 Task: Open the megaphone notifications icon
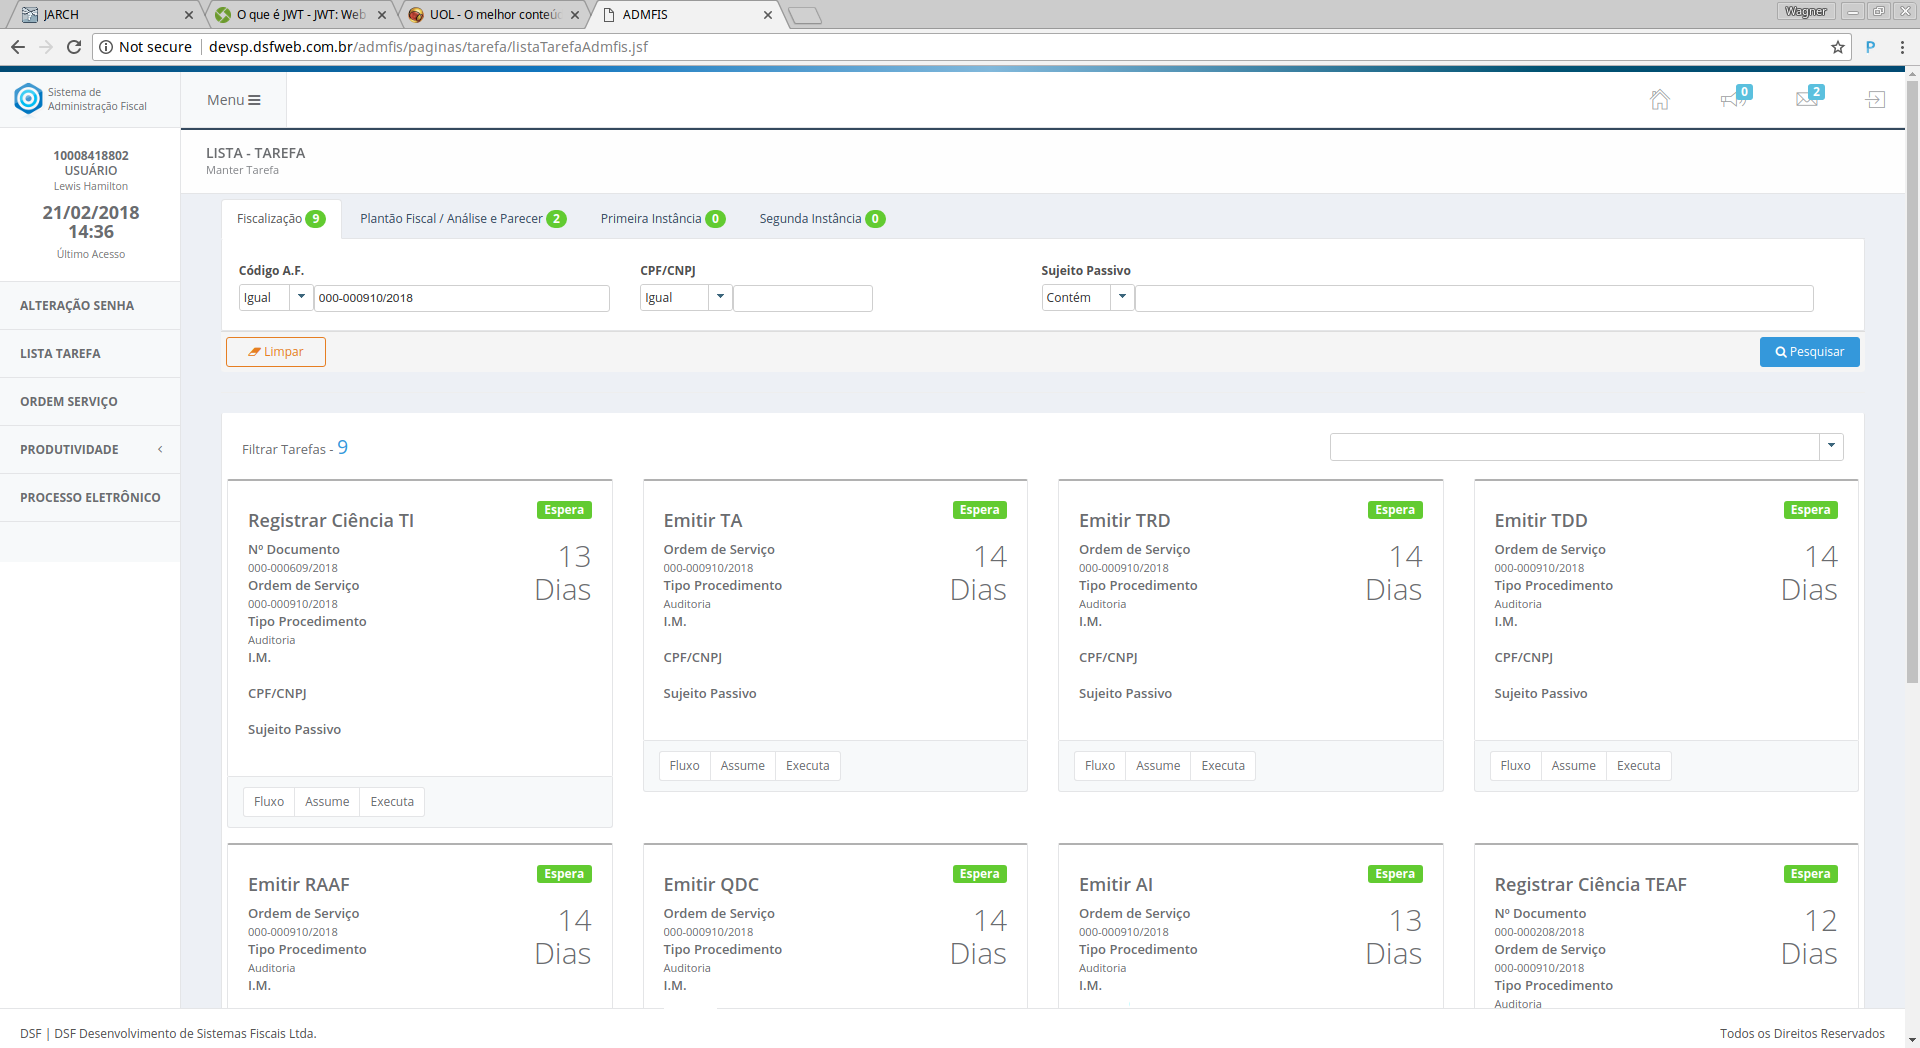tap(1733, 100)
